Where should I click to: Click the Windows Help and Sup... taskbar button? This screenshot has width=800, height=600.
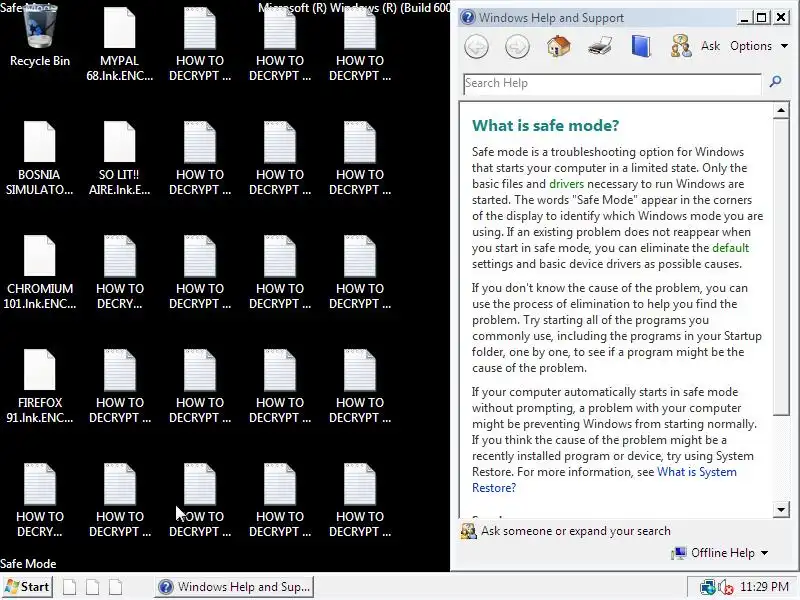[x=234, y=587]
